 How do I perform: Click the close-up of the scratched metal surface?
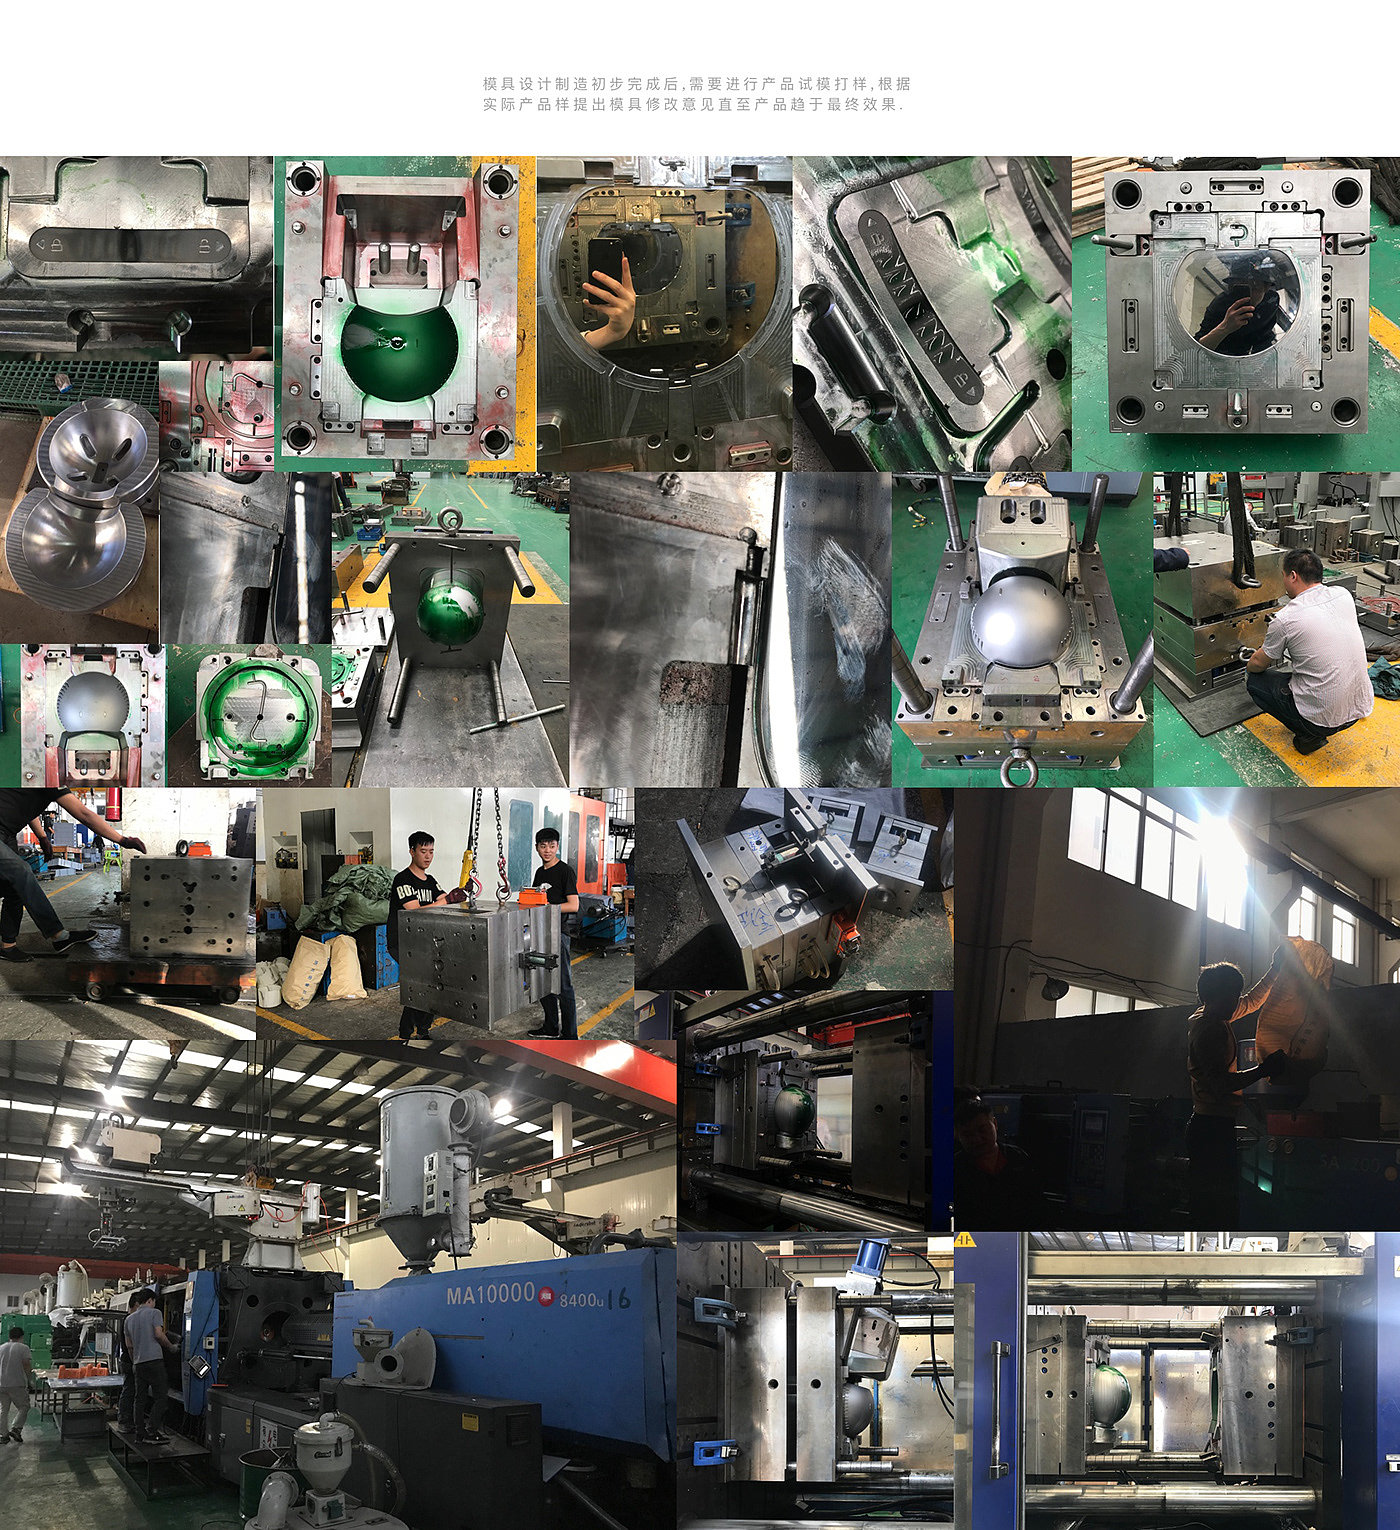[x=730, y=628]
